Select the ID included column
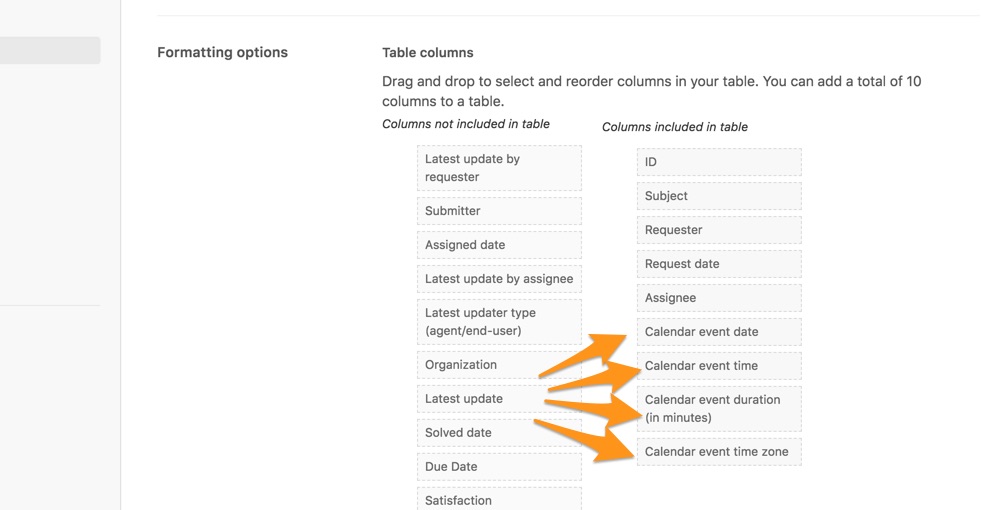 719,162
